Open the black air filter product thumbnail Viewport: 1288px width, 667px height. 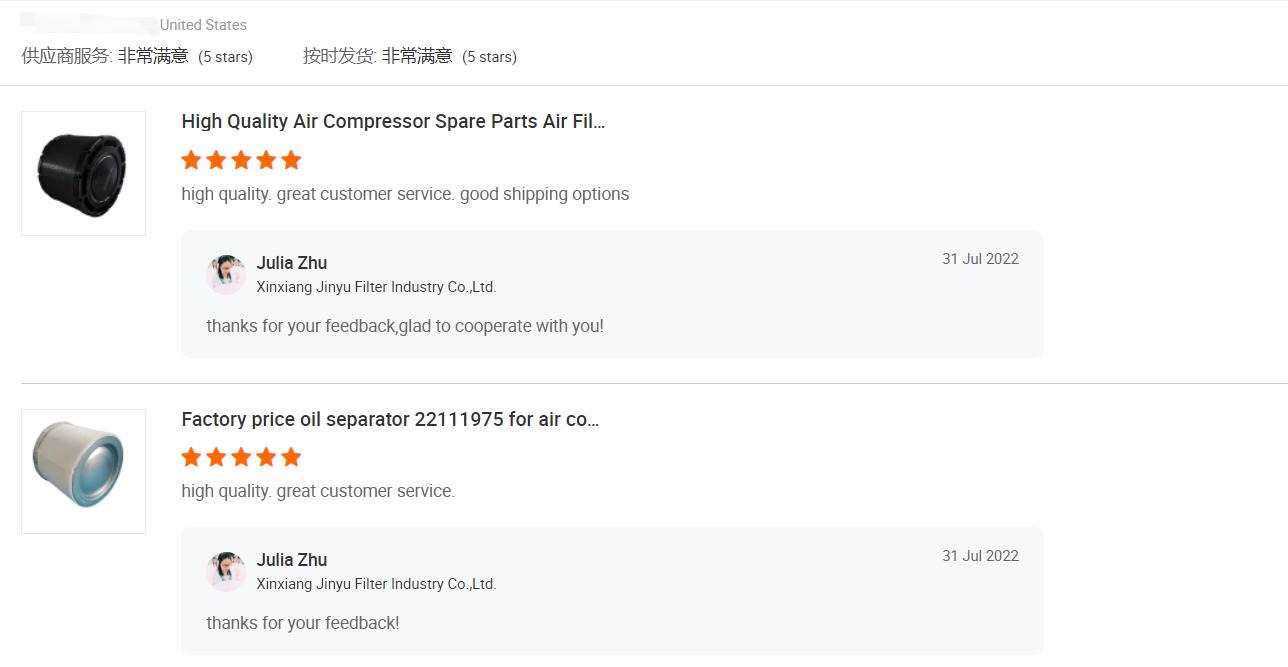point(83,173)
